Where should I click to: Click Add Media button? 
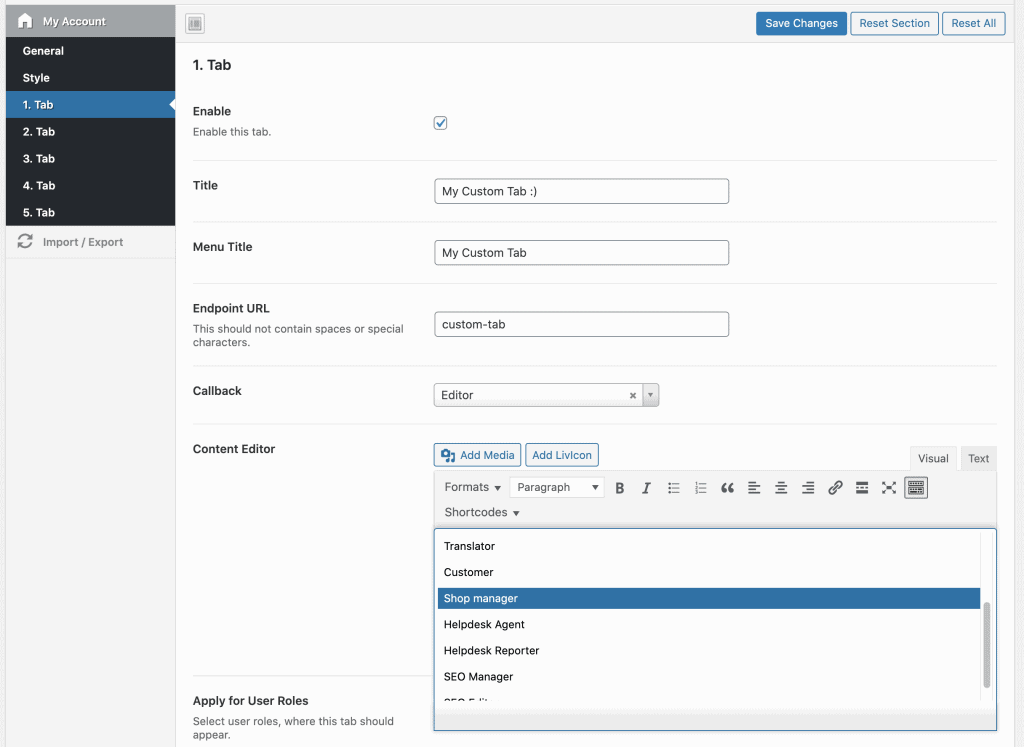click(x=477, y=455)
